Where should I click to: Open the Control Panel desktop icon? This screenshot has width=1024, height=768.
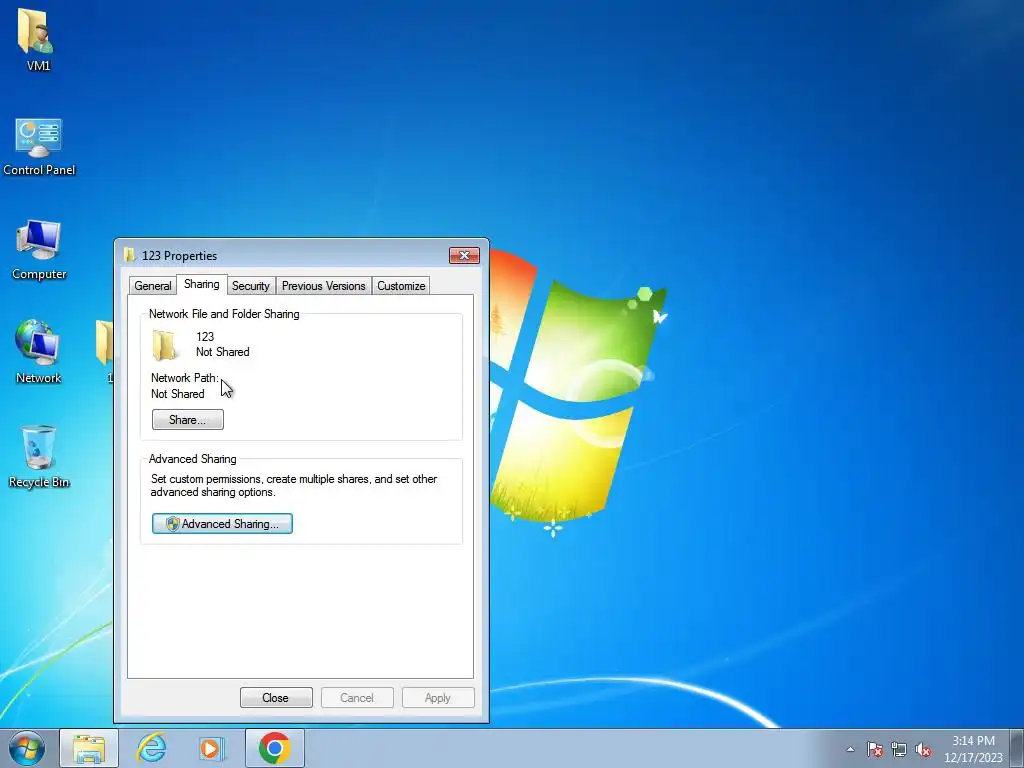click(x=39, y=147)
